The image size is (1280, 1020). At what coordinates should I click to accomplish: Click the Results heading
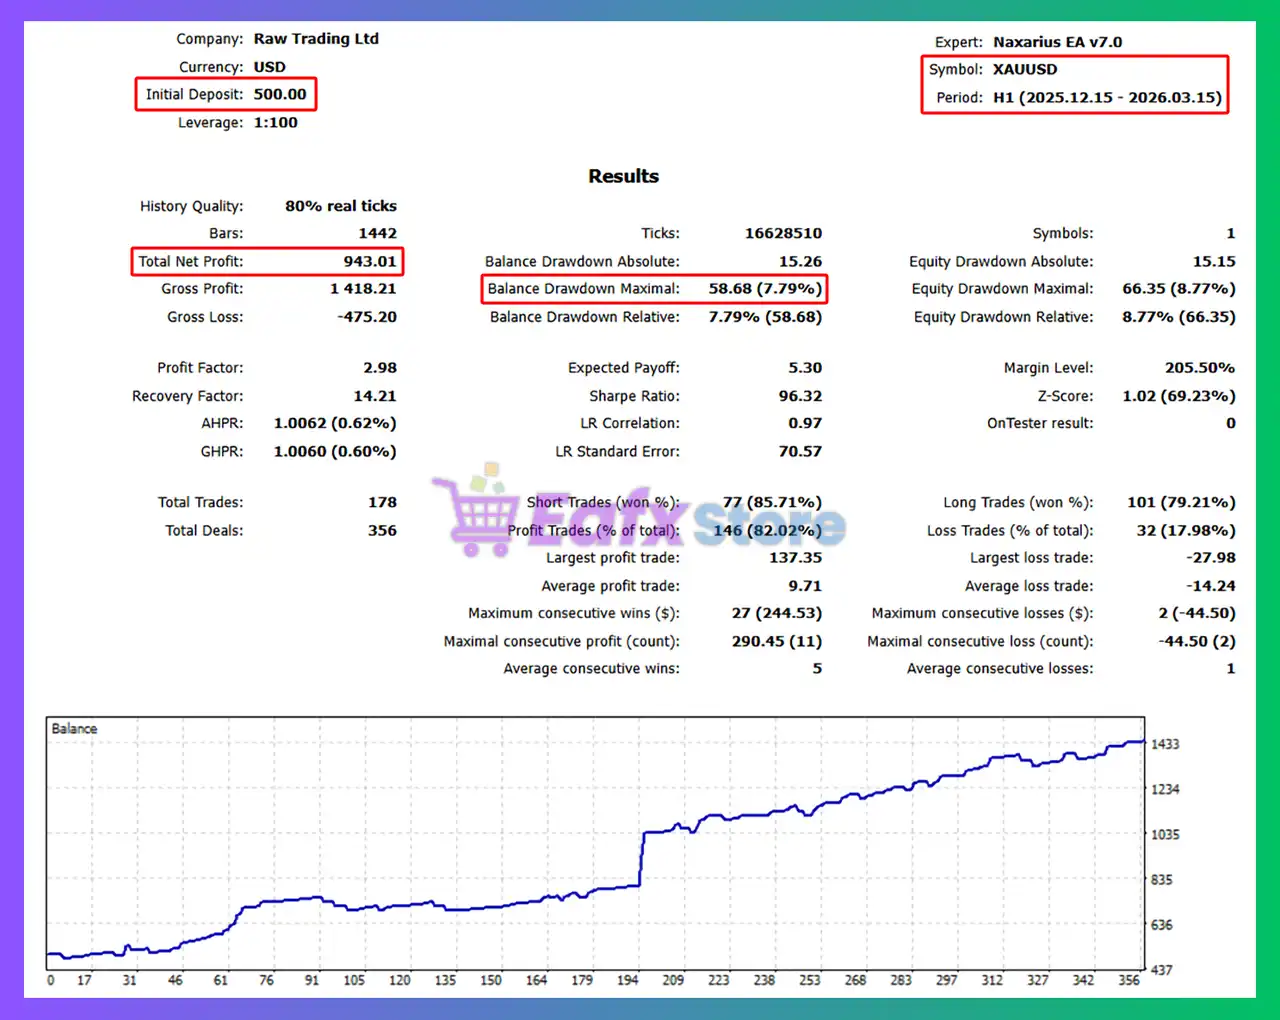point(623,176)
